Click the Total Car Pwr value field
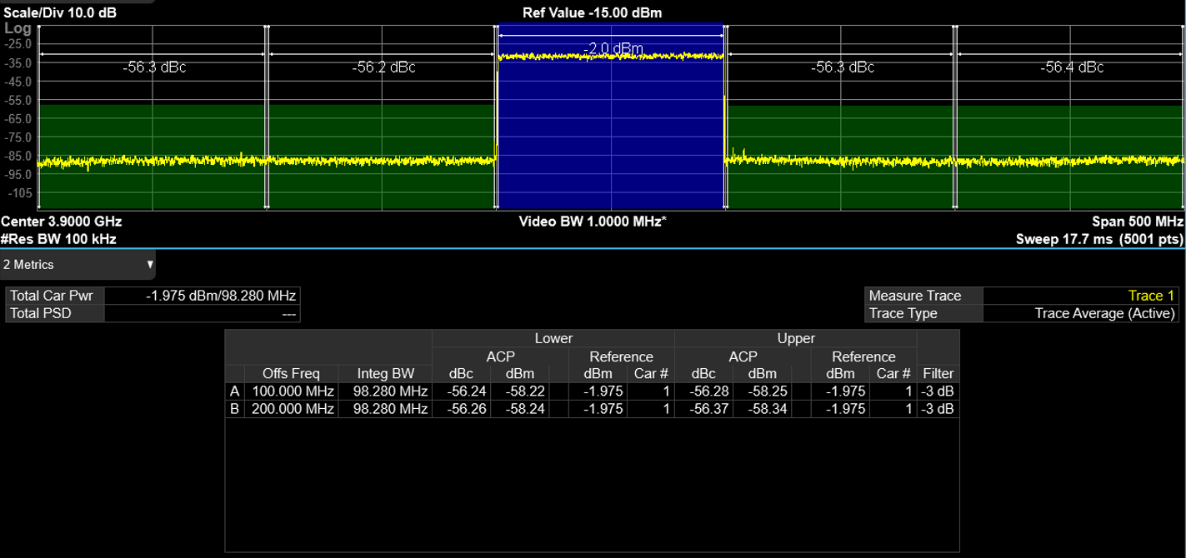This screenshot has height=558, width=1186. [x=202, y=296]
